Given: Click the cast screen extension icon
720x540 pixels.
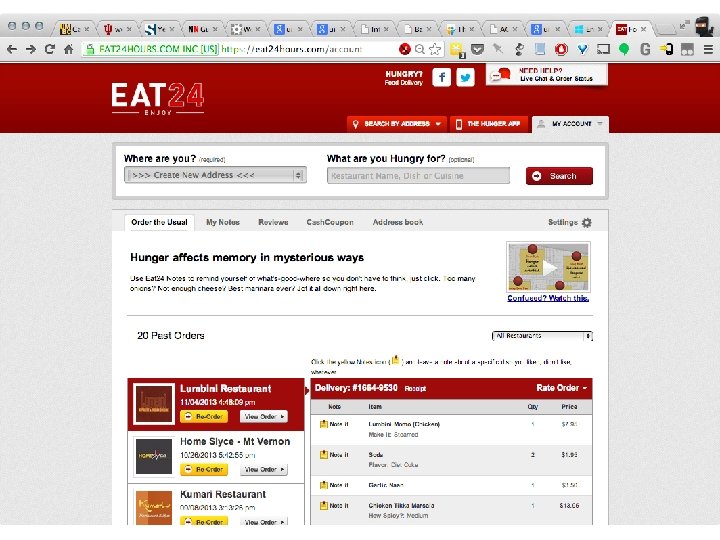Looking at the screenshot, I should click(603, 49).
